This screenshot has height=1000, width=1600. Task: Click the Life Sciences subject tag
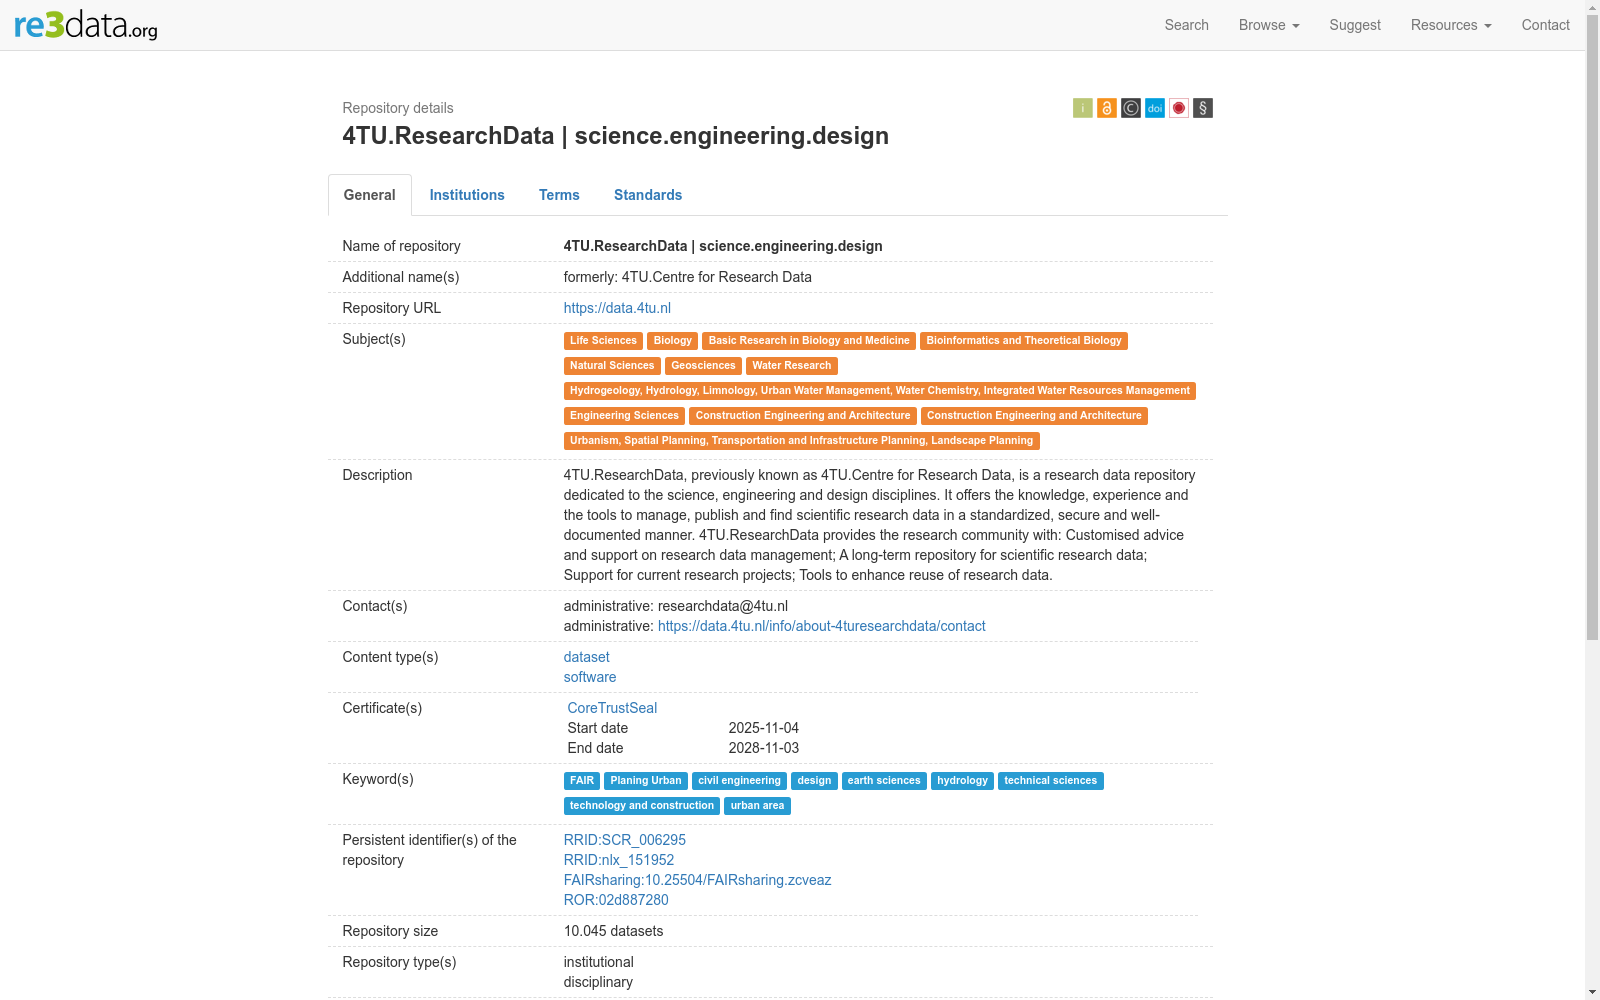(x=603, y=341)
